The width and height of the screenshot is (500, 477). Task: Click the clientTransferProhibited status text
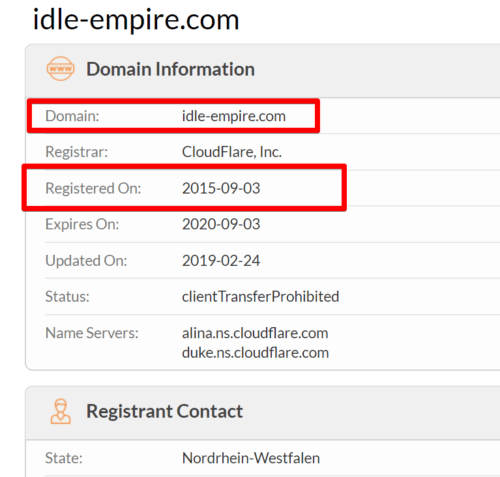[x=260, y=297]
